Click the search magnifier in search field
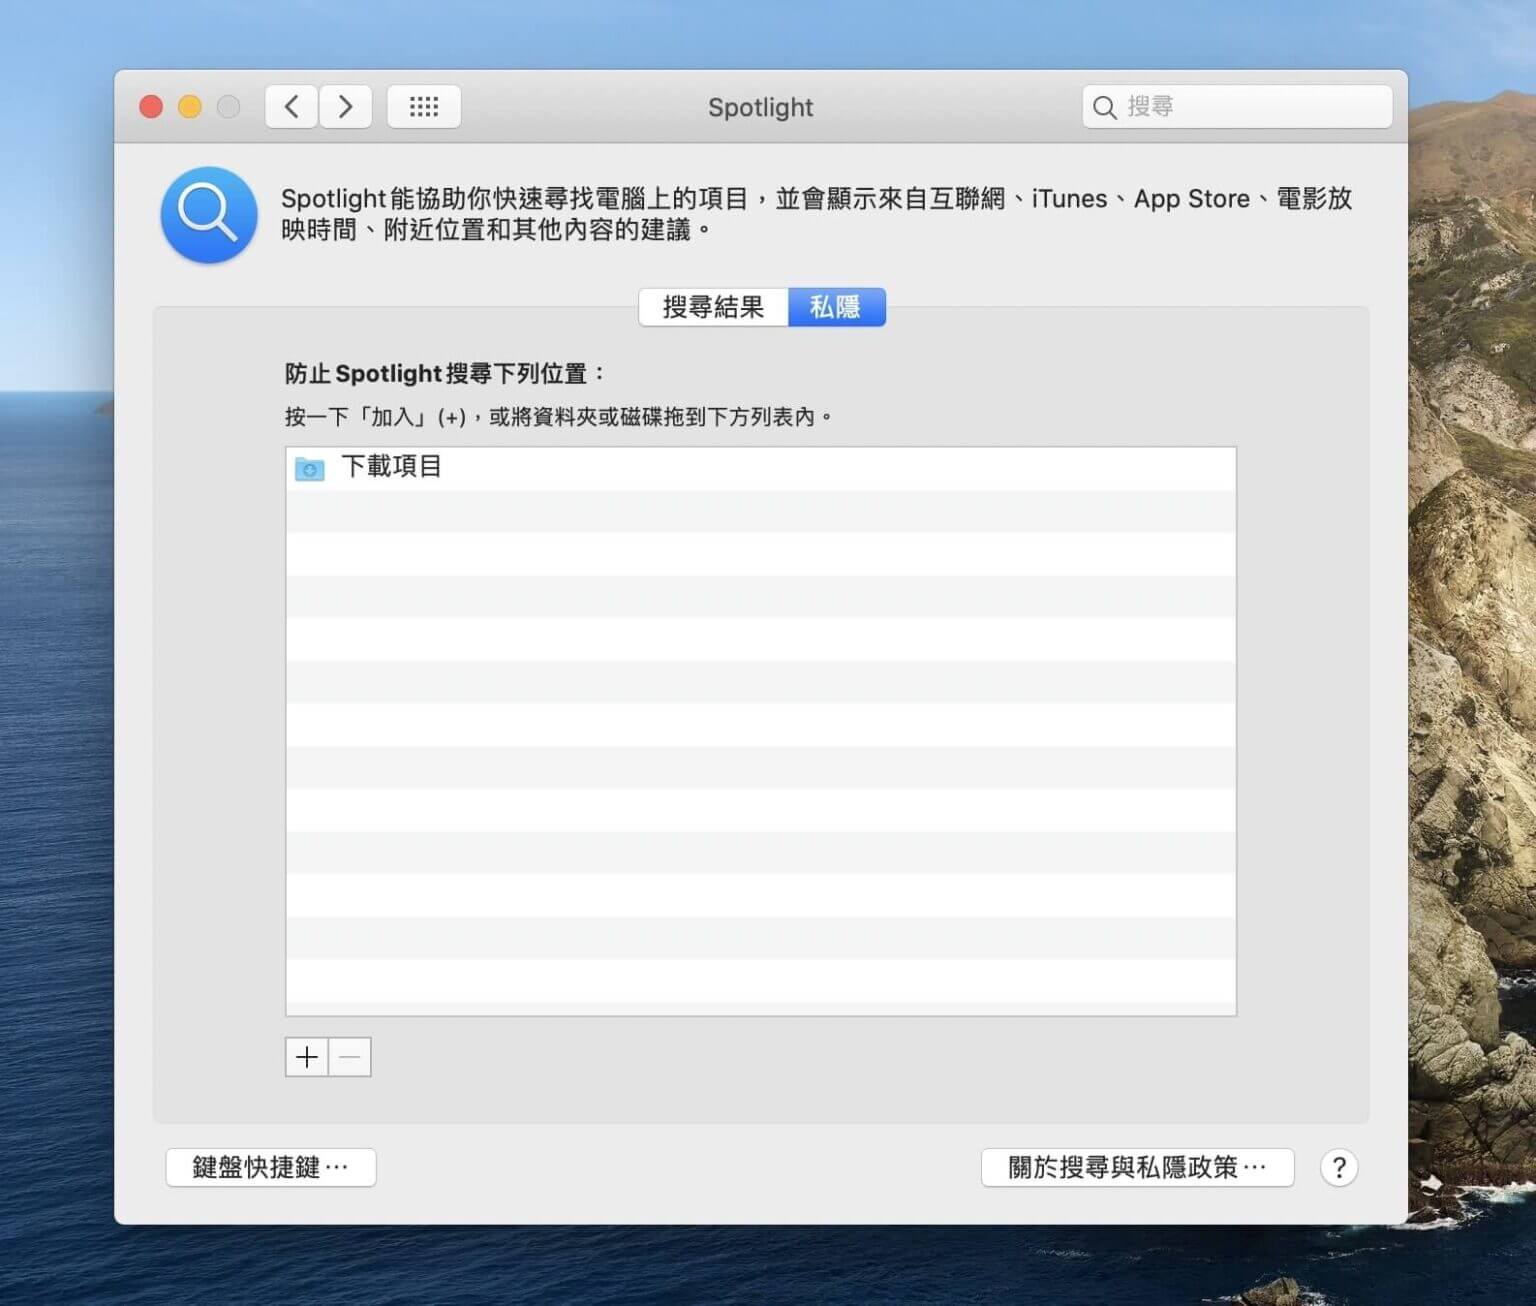This screenshot has height=1306, width=1536. (x=1104, y=107)
